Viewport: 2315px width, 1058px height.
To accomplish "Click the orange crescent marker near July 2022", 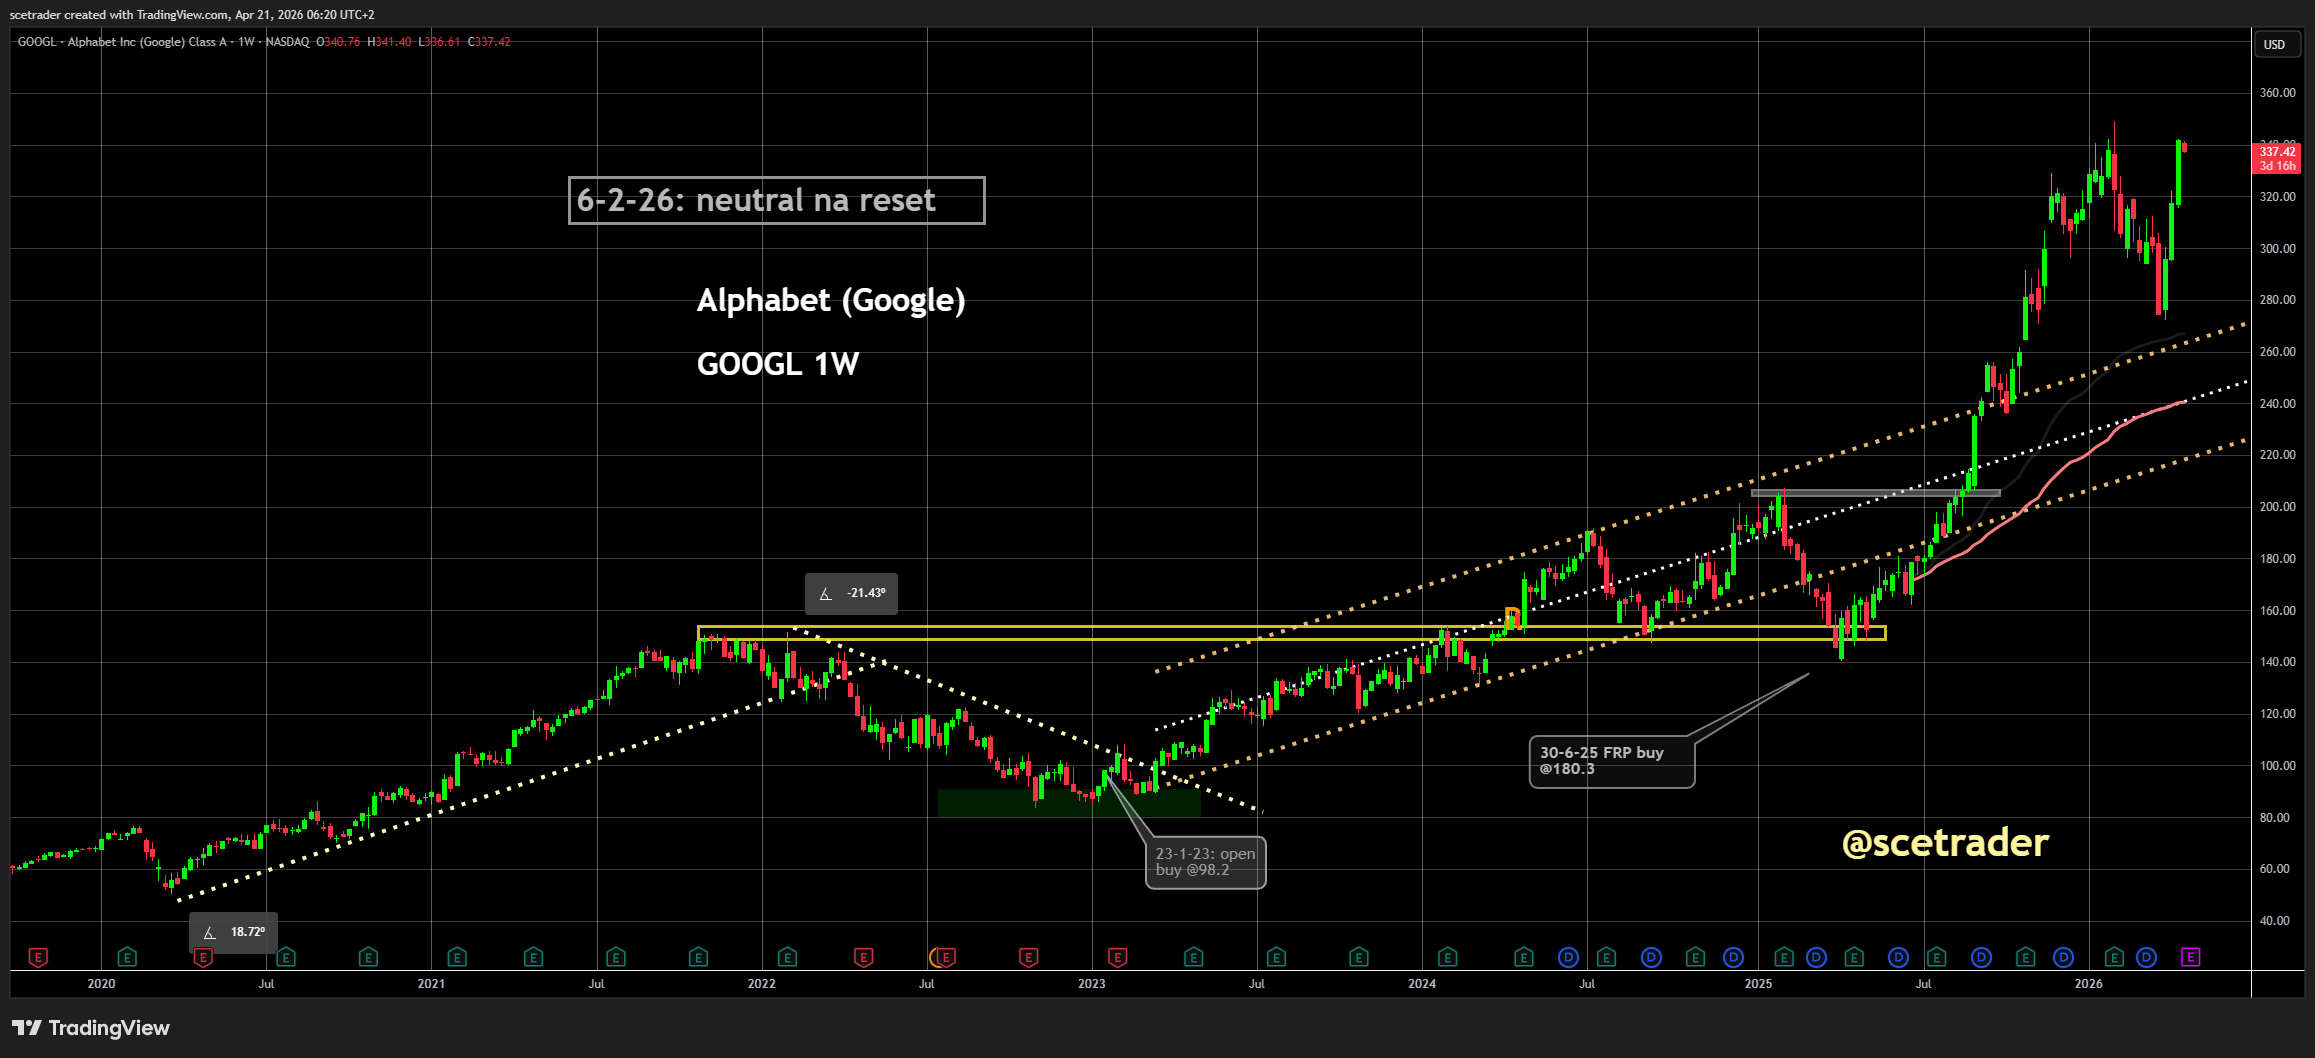I will (x=935, y=957).
